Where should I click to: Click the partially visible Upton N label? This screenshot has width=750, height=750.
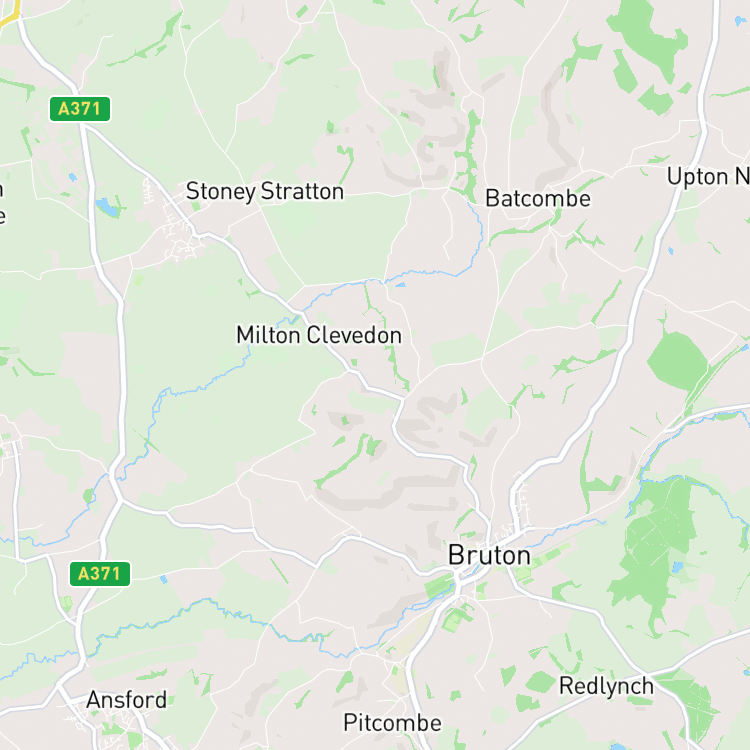(x=708, y=177)
